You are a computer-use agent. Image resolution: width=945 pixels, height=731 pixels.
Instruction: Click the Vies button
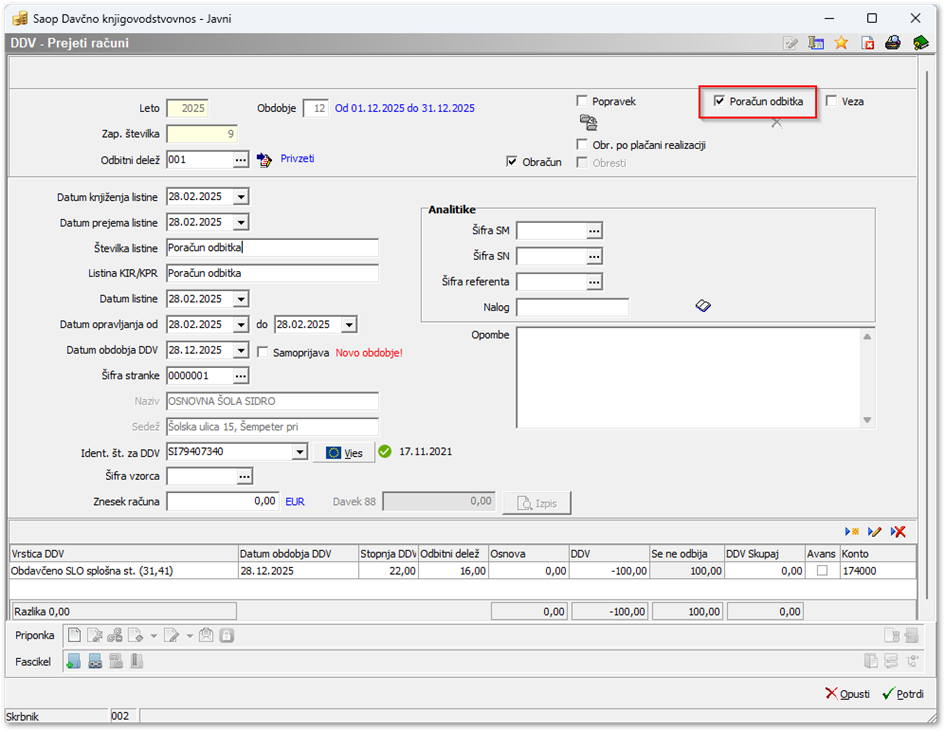click(344, 452)
